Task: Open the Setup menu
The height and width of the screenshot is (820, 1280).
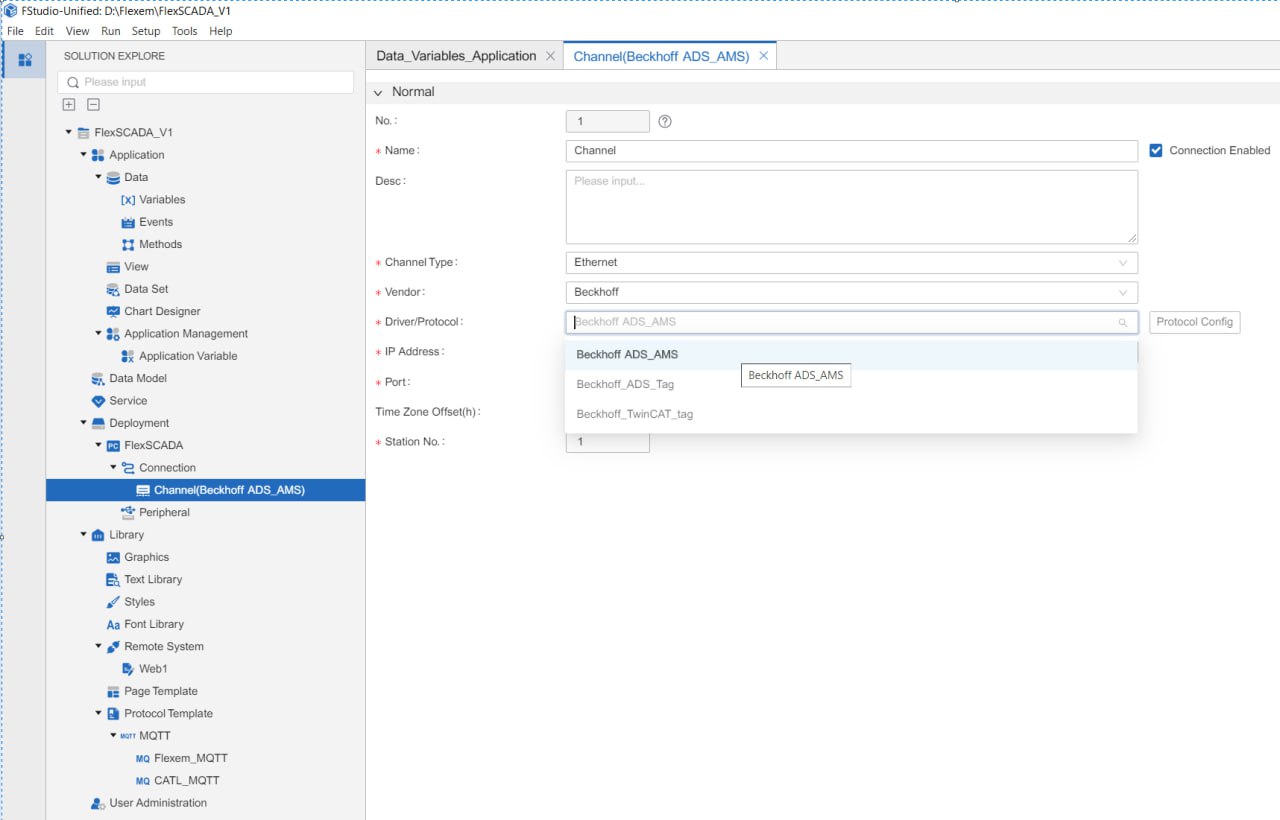Action: (146, 31)
